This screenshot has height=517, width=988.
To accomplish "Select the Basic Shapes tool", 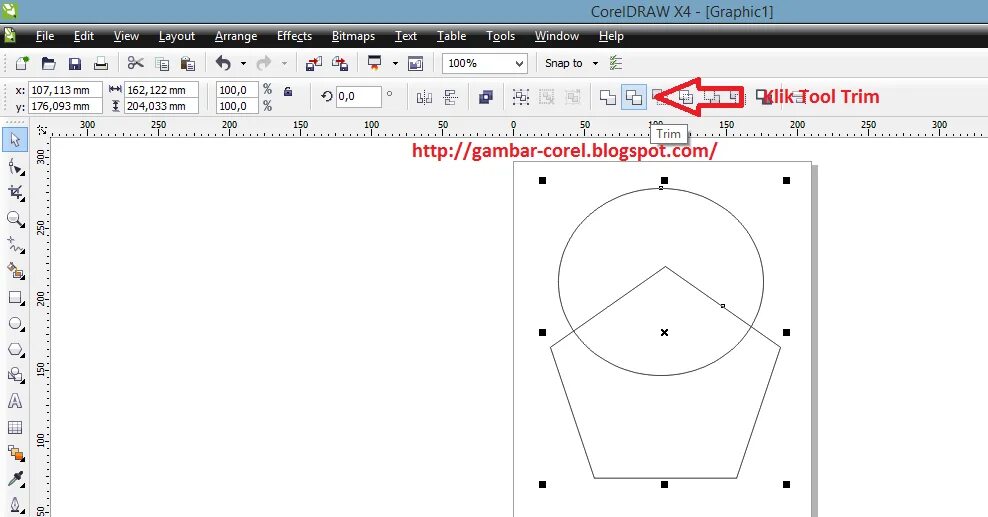I will coord(15,375).
